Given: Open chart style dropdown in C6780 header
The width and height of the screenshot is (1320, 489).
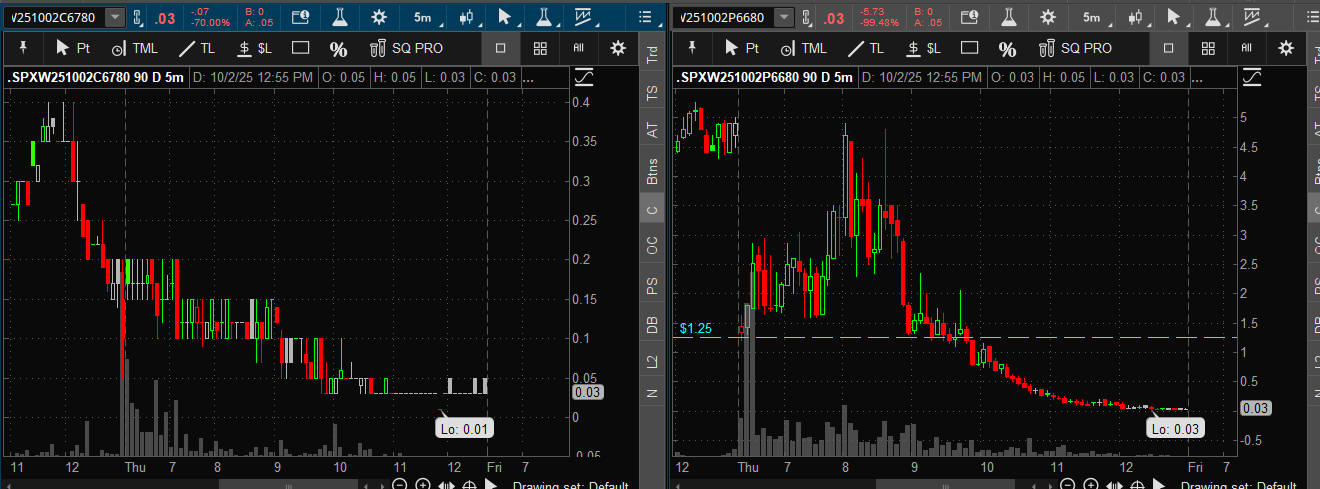Looking at the screenshot, I should click(584, 17).
